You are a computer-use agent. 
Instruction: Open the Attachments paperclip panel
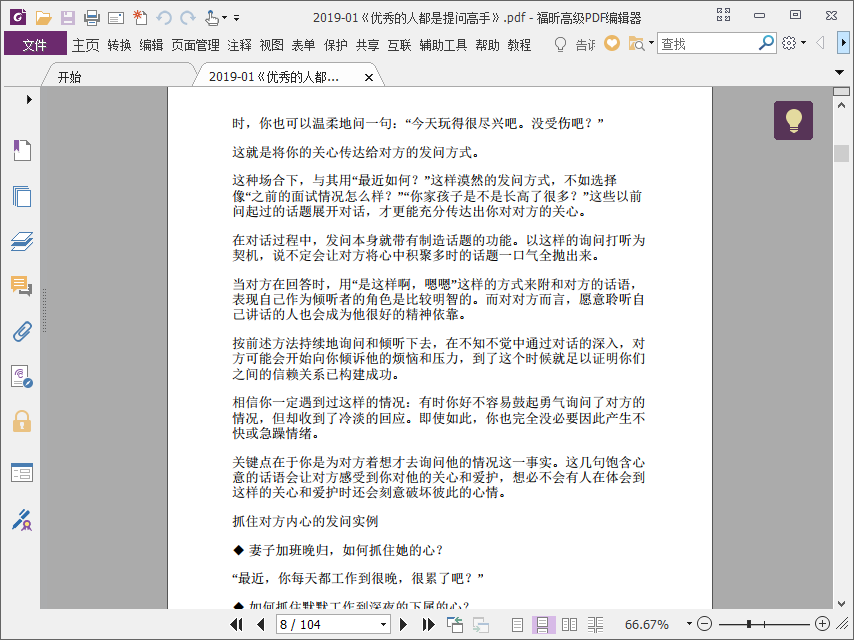pos(22,331)
